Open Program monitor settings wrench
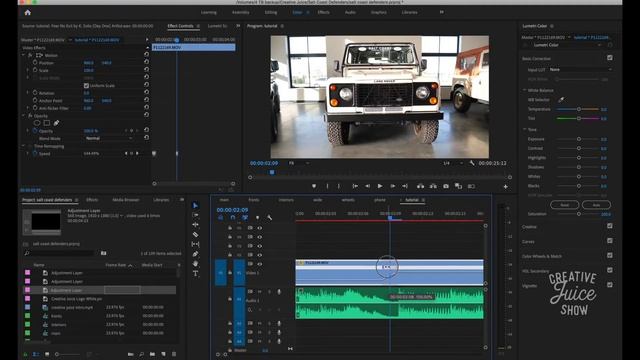Screen dimensions: 640x360 coord(472,163)
